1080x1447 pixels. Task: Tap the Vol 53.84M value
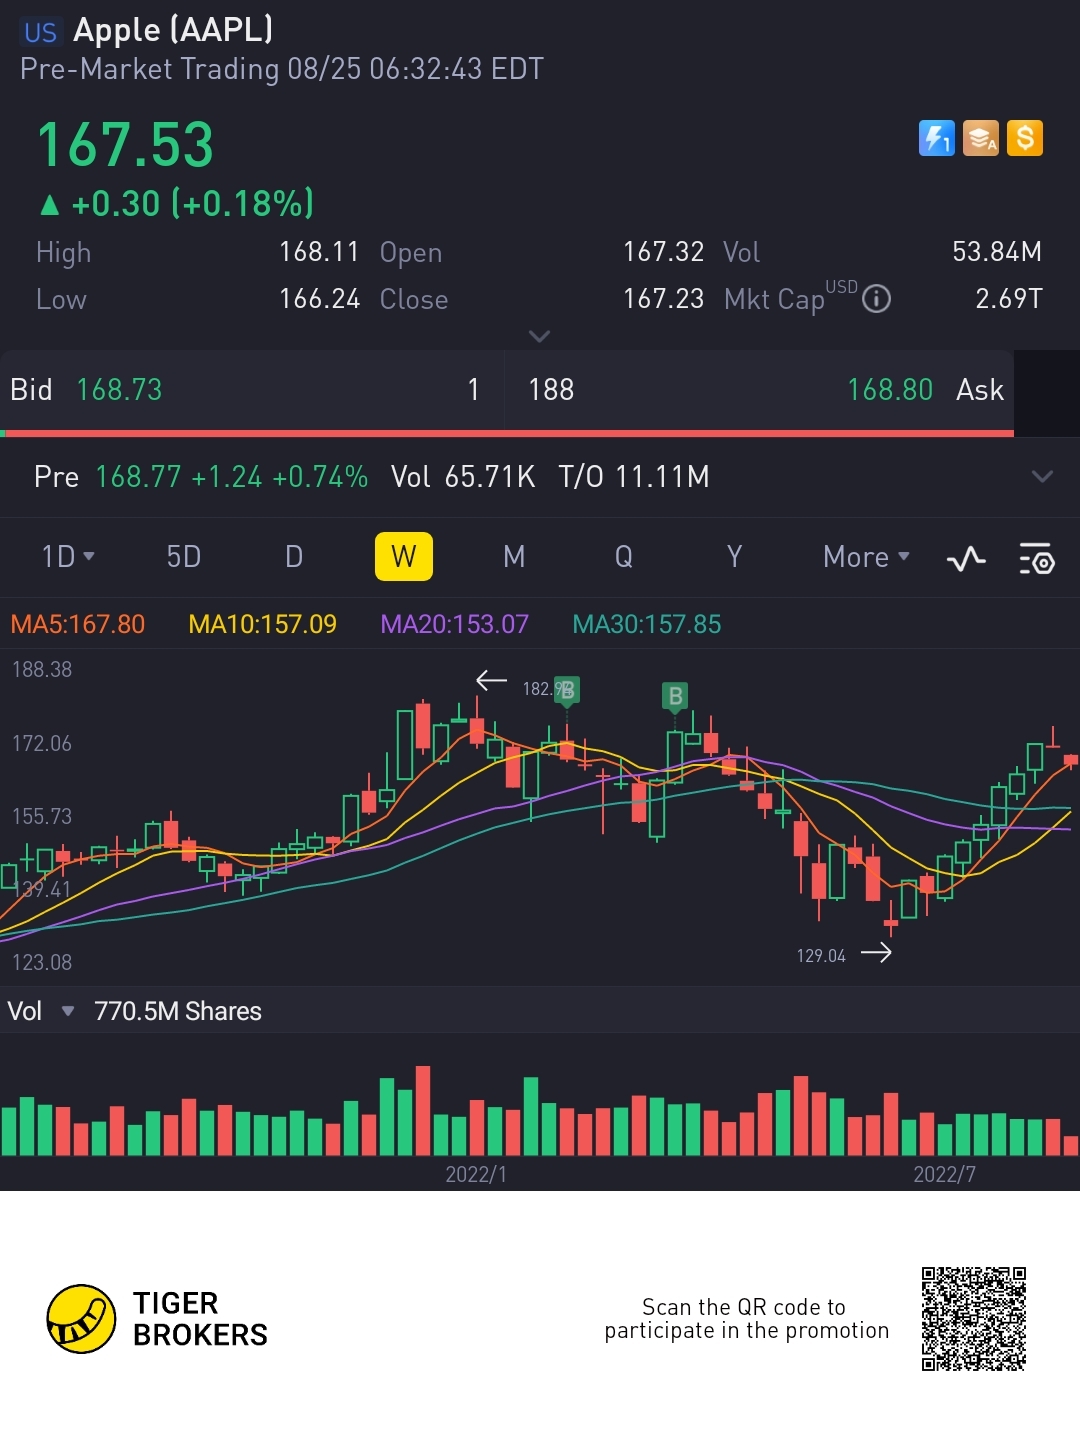pos(997,252)
